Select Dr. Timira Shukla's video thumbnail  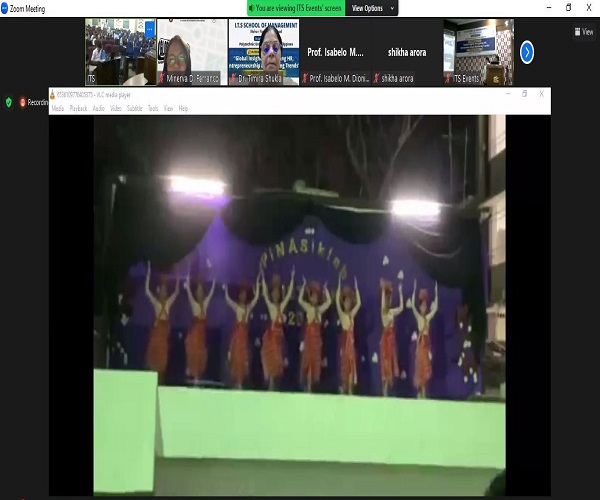[x=264, y=52]
